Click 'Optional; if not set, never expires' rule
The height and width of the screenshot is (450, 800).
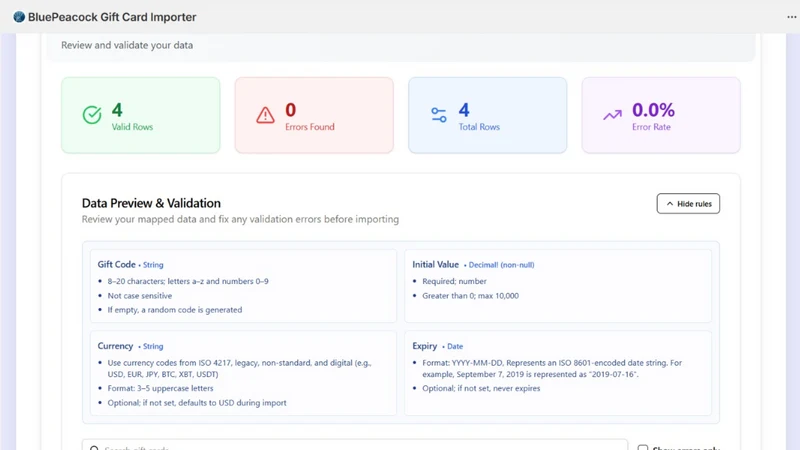click(x=481, y=388)
